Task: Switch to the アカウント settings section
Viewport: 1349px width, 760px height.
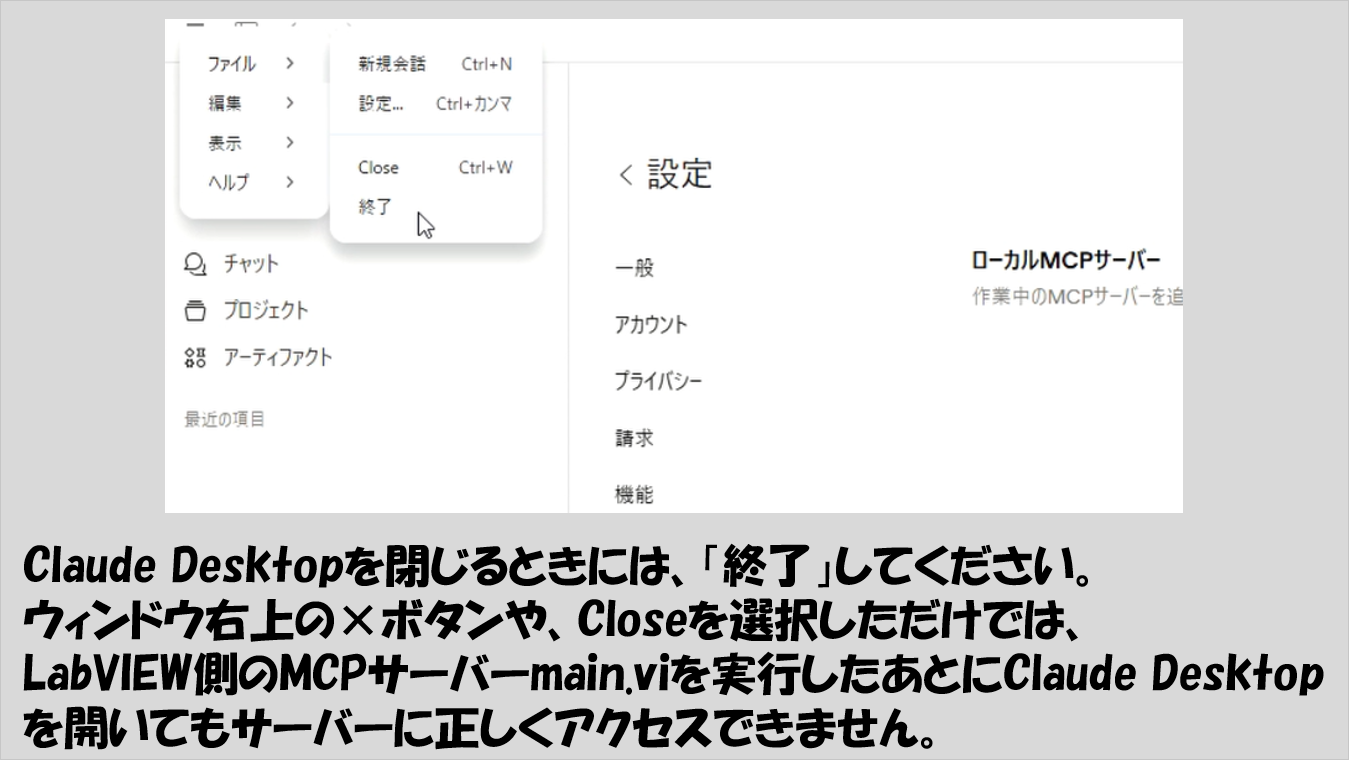Action: click(651, 325)
